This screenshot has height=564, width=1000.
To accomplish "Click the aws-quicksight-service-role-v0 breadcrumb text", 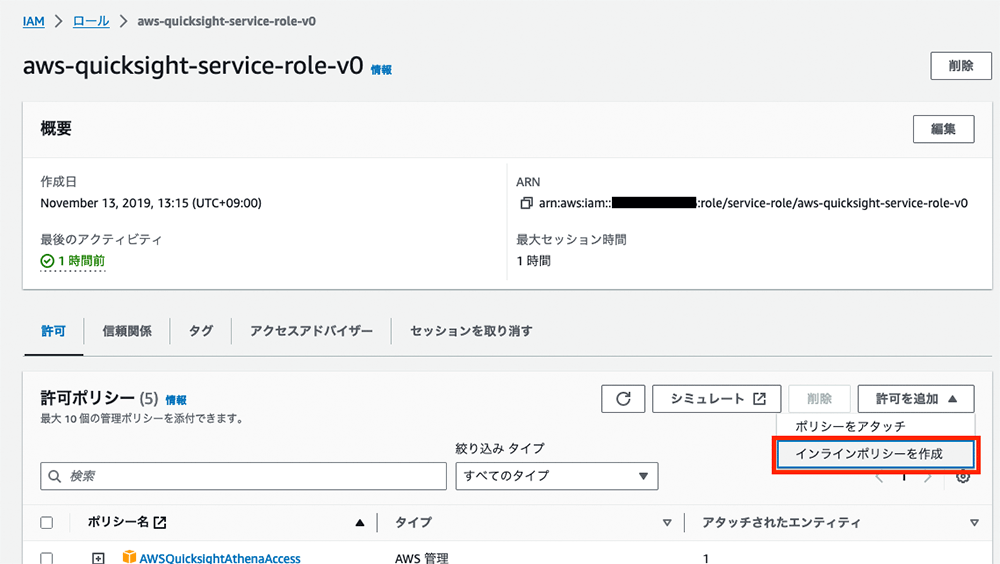I will [x=226, y=21].
